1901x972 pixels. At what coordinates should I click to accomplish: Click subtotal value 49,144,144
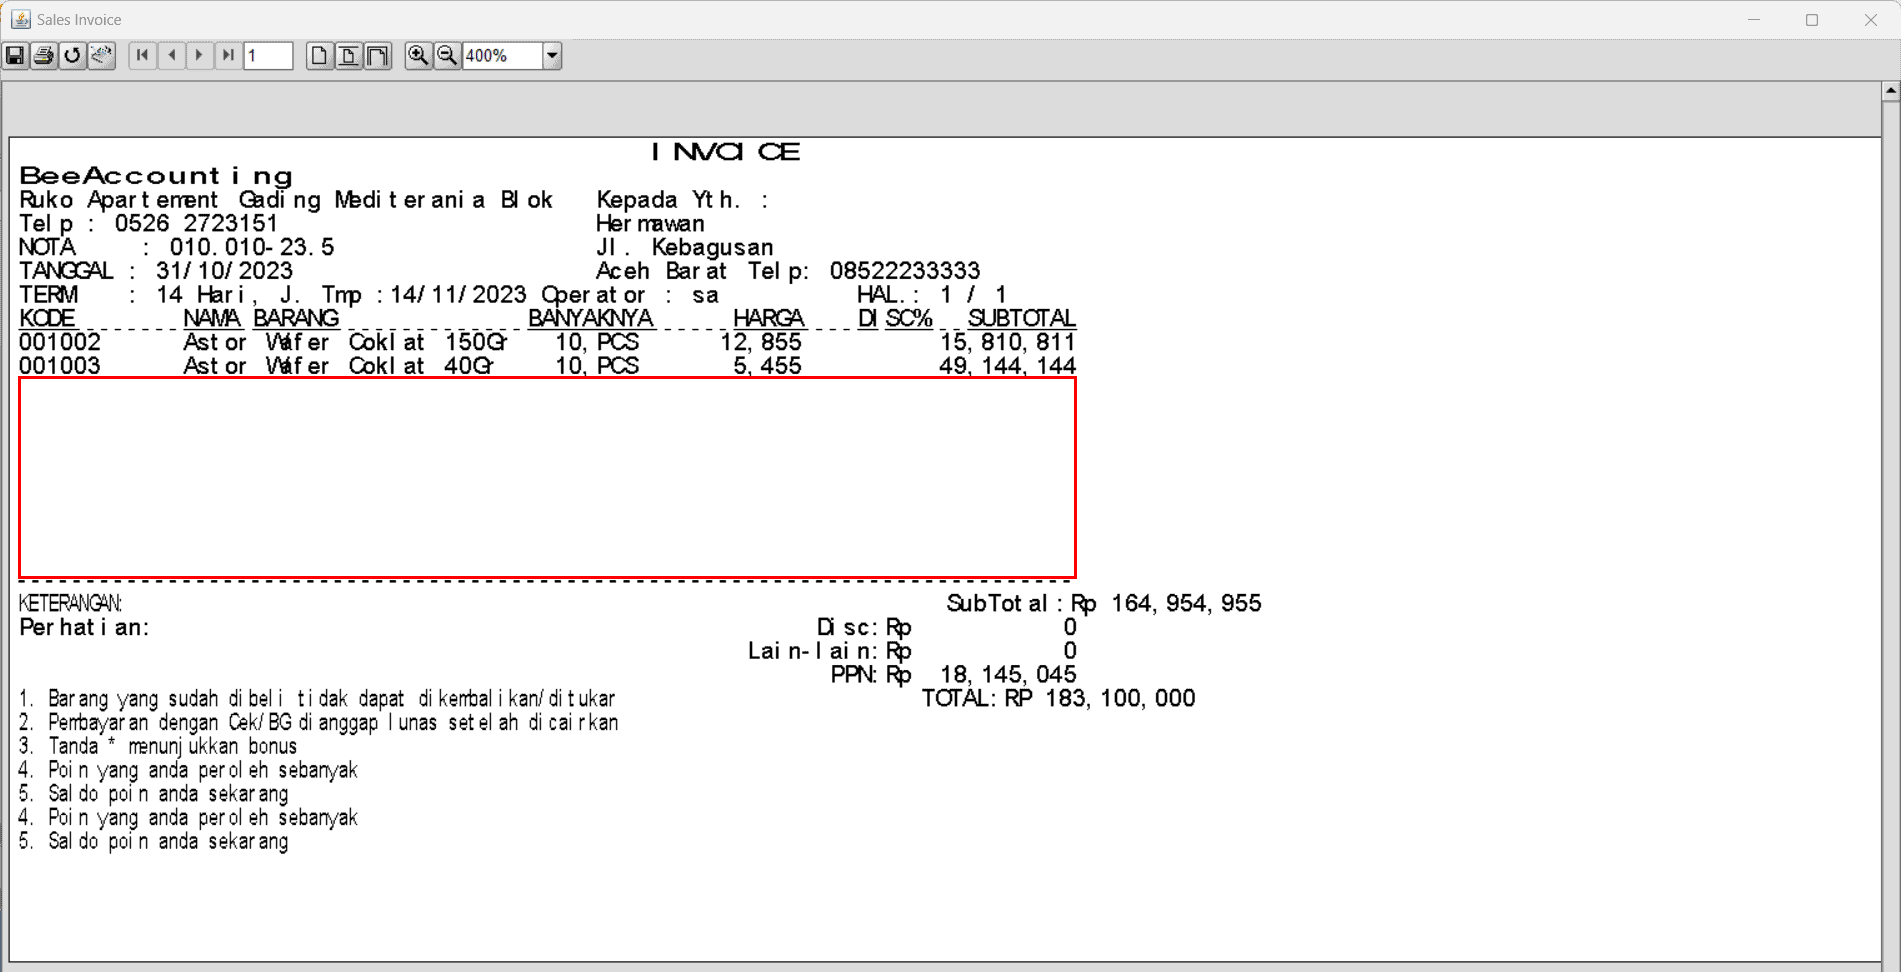pos(1008,366)
